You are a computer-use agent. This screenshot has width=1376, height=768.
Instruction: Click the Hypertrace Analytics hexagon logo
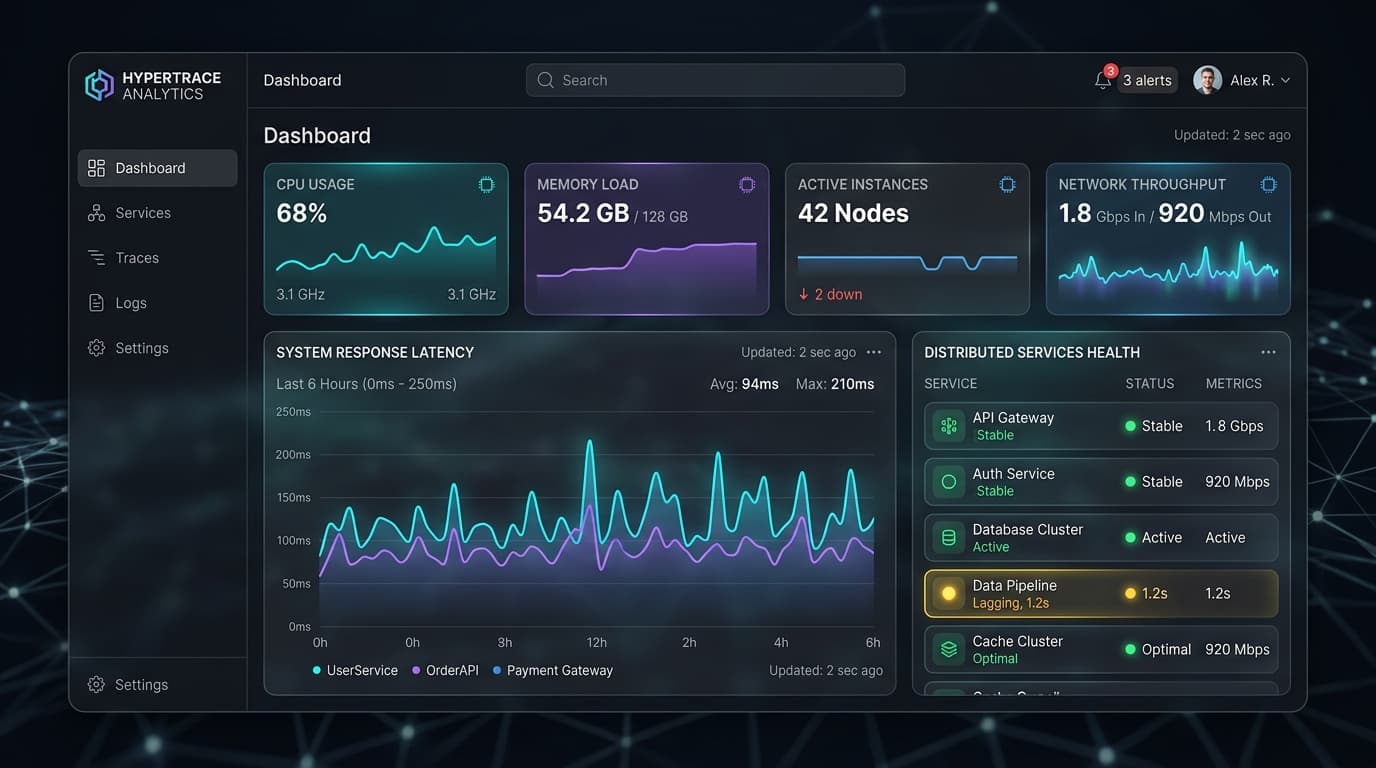coord(99,85)
